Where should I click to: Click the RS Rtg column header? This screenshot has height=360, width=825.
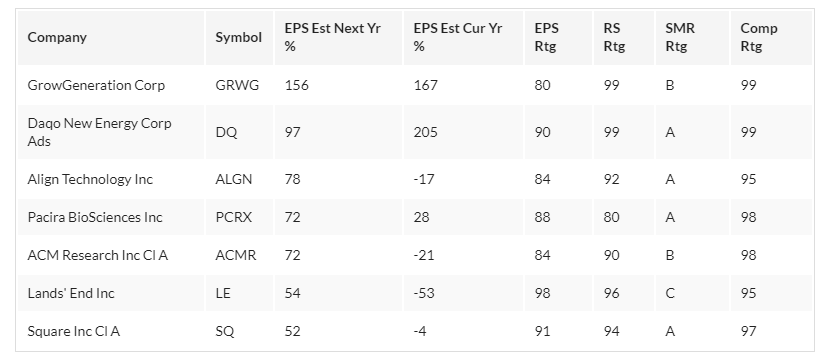(614, 37)
